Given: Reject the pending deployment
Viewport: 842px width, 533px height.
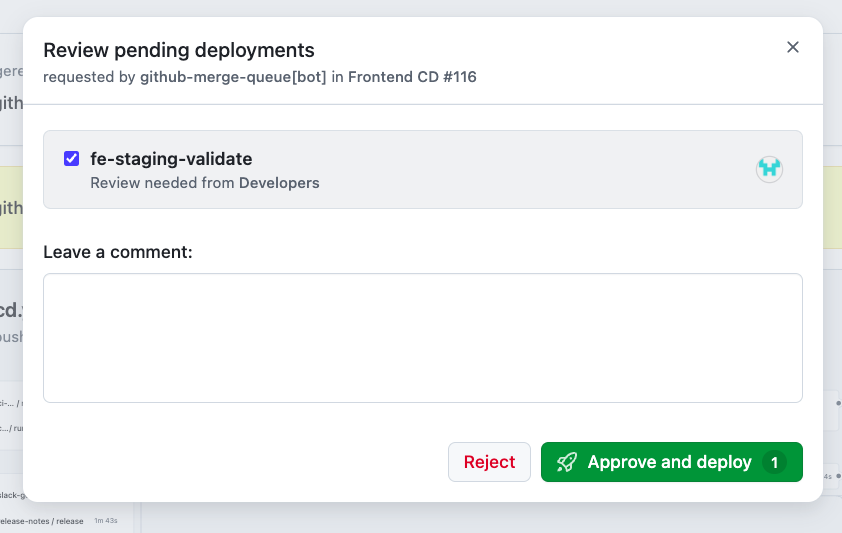Looking at the screenshot, I should point(489,462).
